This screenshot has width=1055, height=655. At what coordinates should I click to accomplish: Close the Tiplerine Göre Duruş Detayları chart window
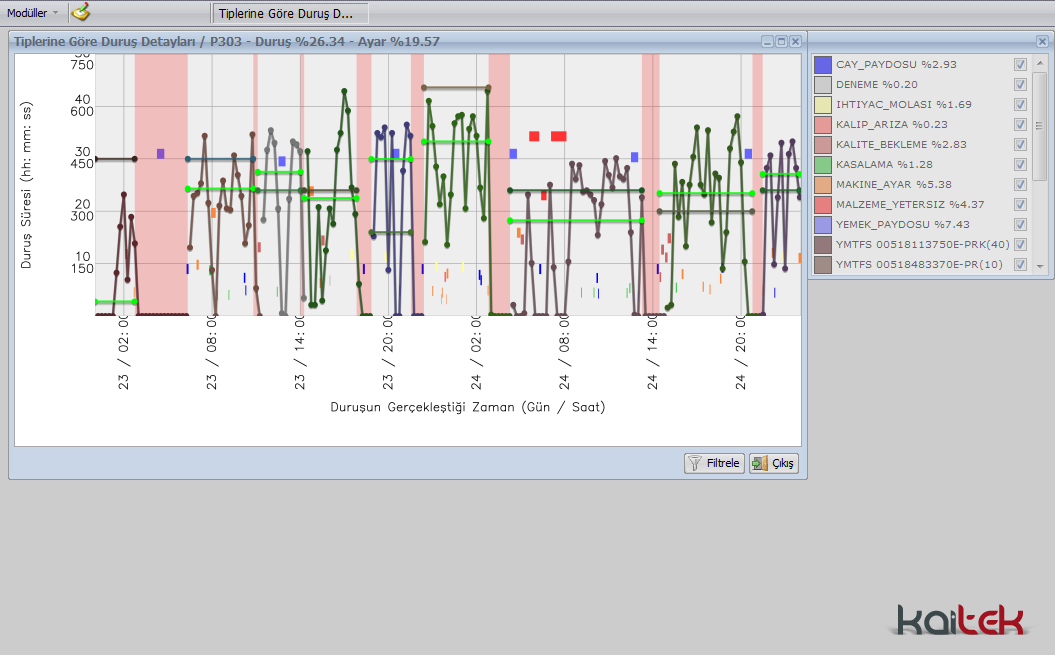tap(795, 41)
